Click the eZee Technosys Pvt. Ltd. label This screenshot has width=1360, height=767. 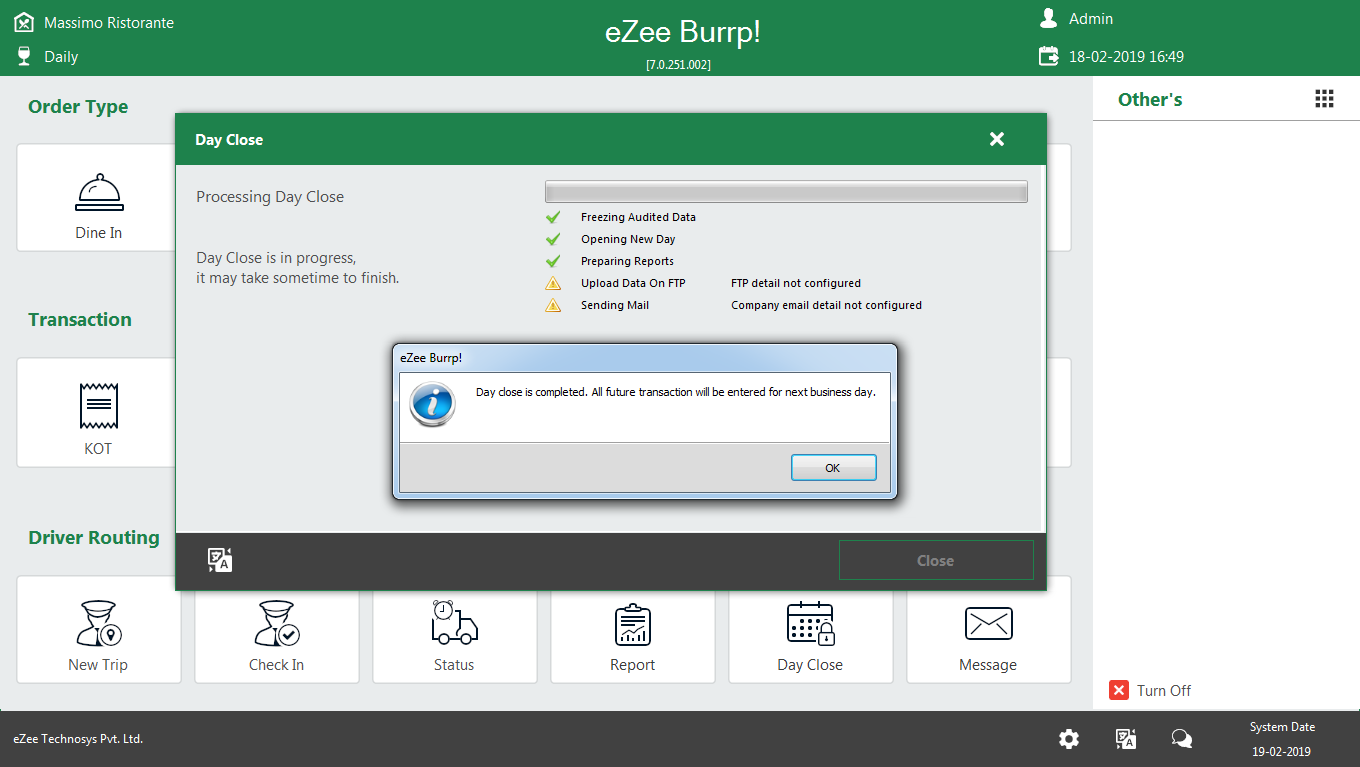[78, 739]
